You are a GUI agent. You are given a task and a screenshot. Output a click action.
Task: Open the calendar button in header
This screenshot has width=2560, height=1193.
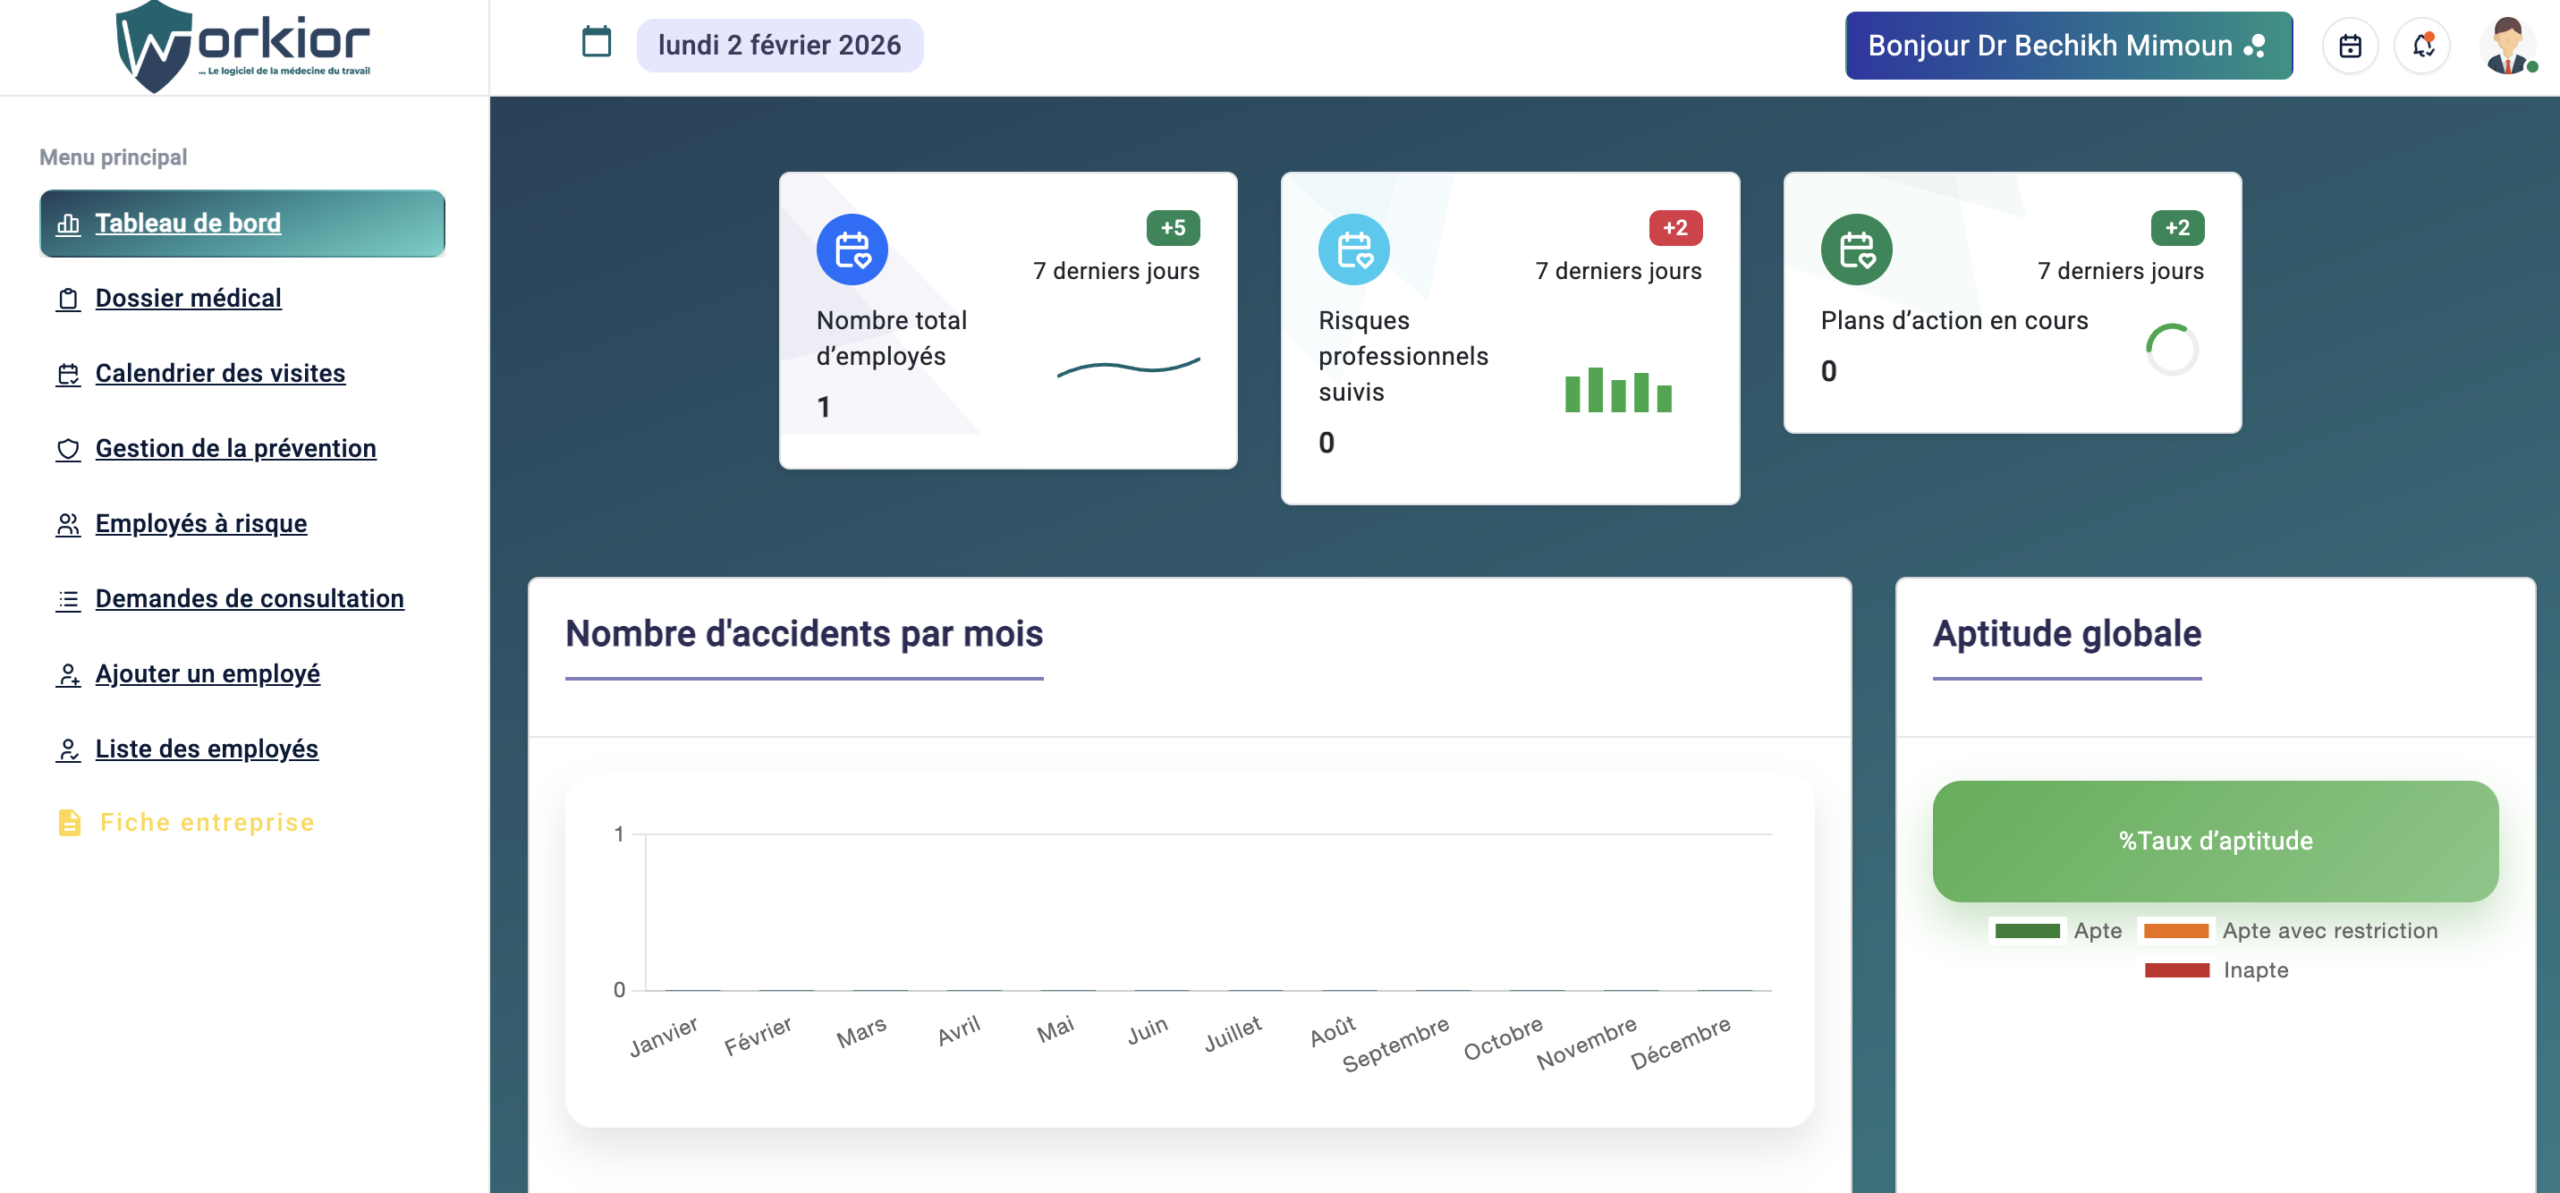coord(2350,46)
